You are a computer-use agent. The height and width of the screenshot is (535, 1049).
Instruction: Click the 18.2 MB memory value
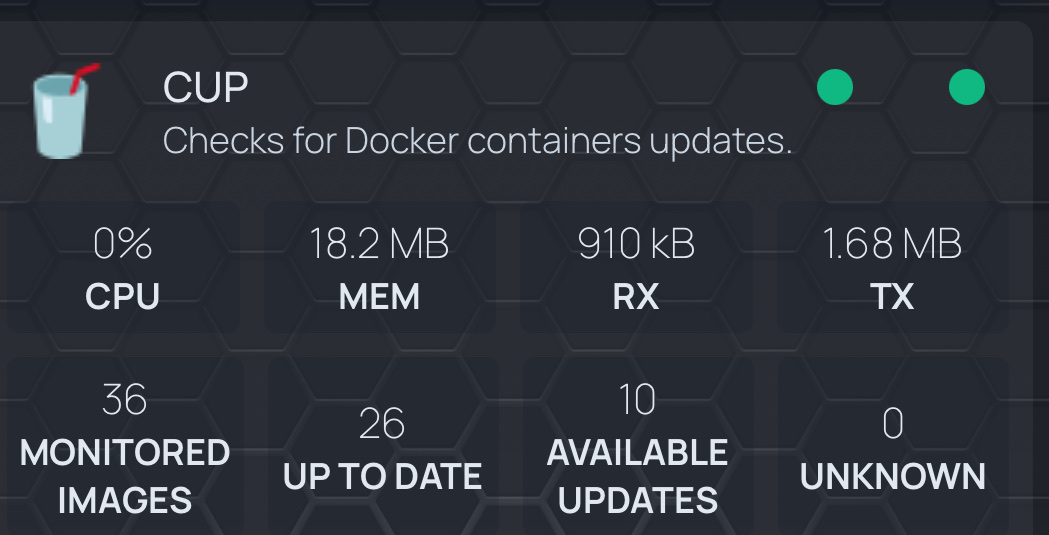(380, 244)
